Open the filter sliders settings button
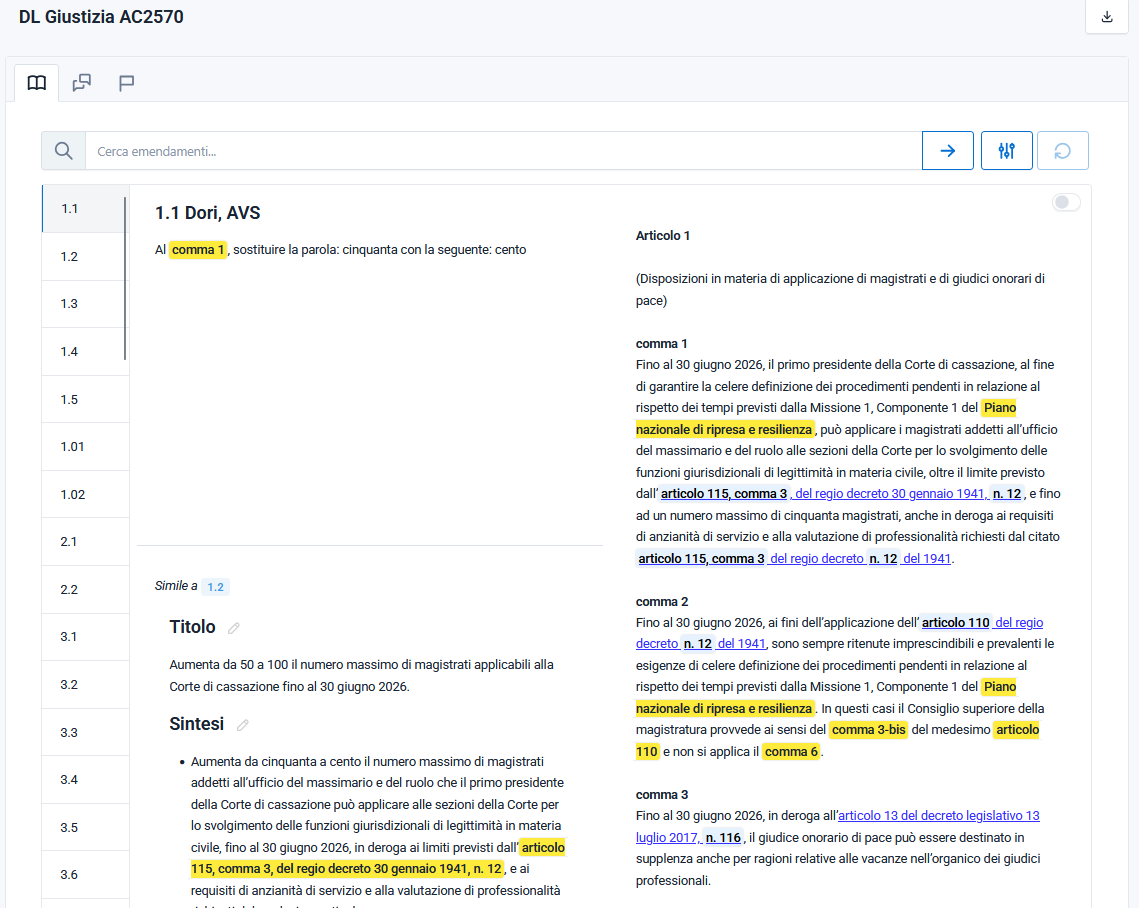The width and height of the screenshot is (1139, 908). click(x=1006, y=151)
